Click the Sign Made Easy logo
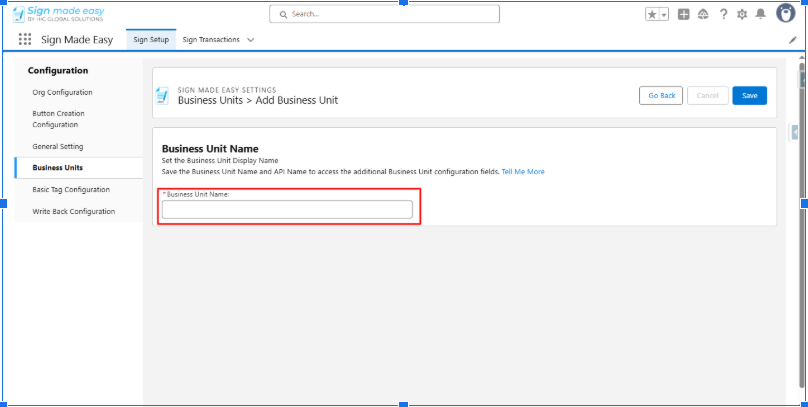Screen dimensions: 808x407 (x=58, y=13)
